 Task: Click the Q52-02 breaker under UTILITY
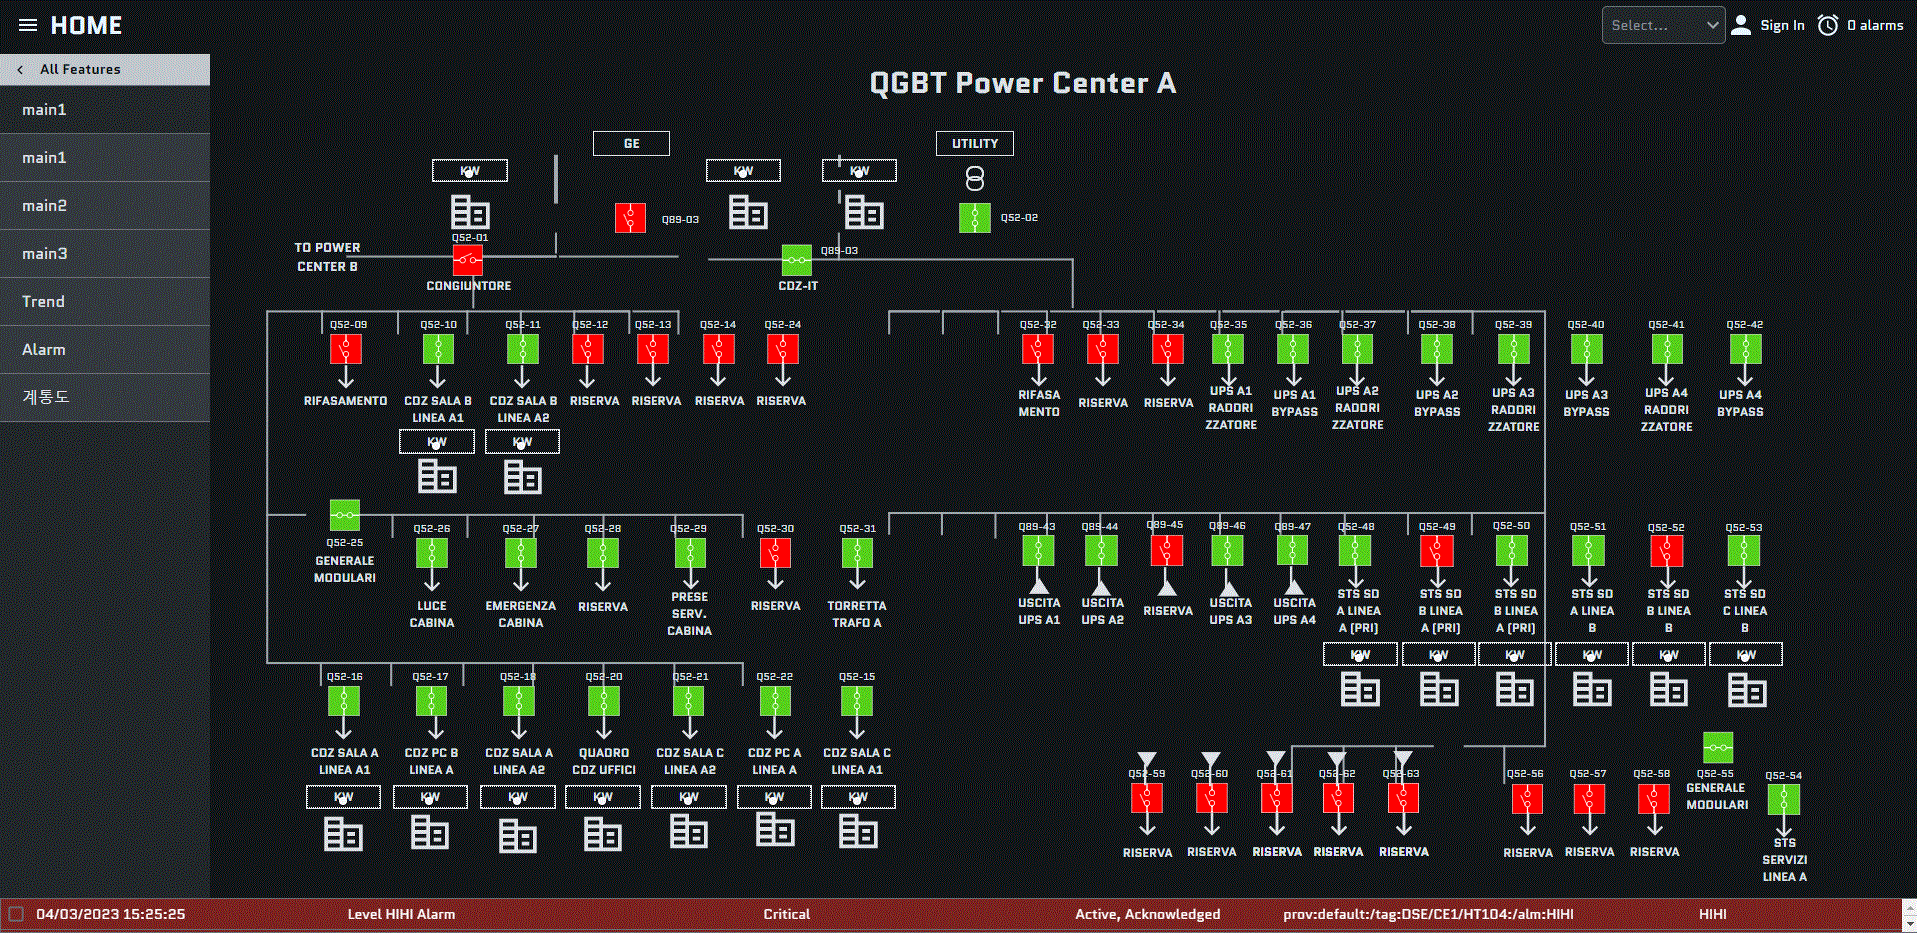(974, 217)
